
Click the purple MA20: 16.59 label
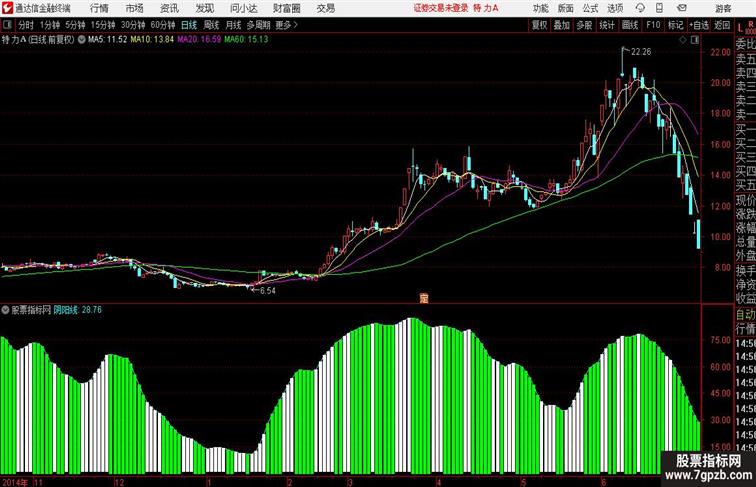click(199, 40)
